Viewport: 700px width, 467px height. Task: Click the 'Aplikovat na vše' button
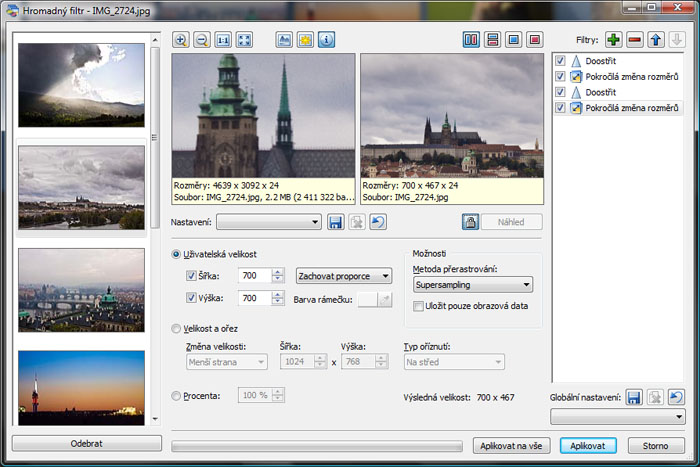512,445
